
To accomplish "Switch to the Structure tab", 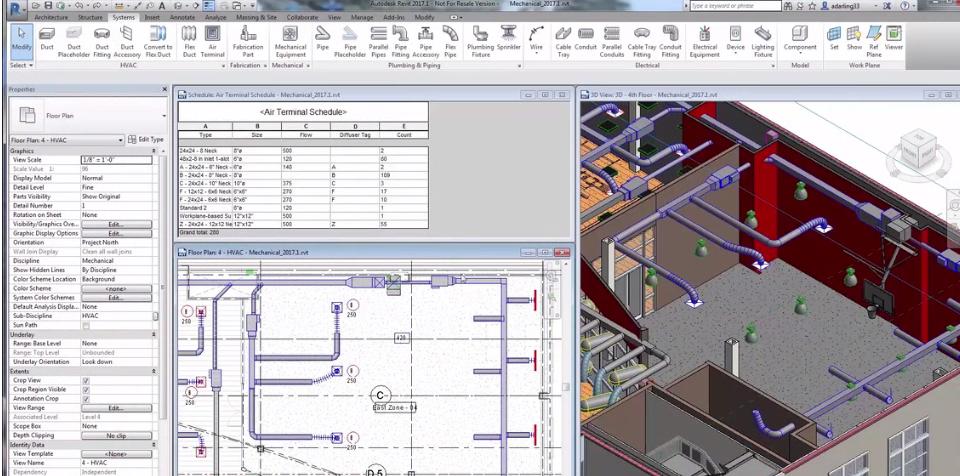I will coord(91,18).
